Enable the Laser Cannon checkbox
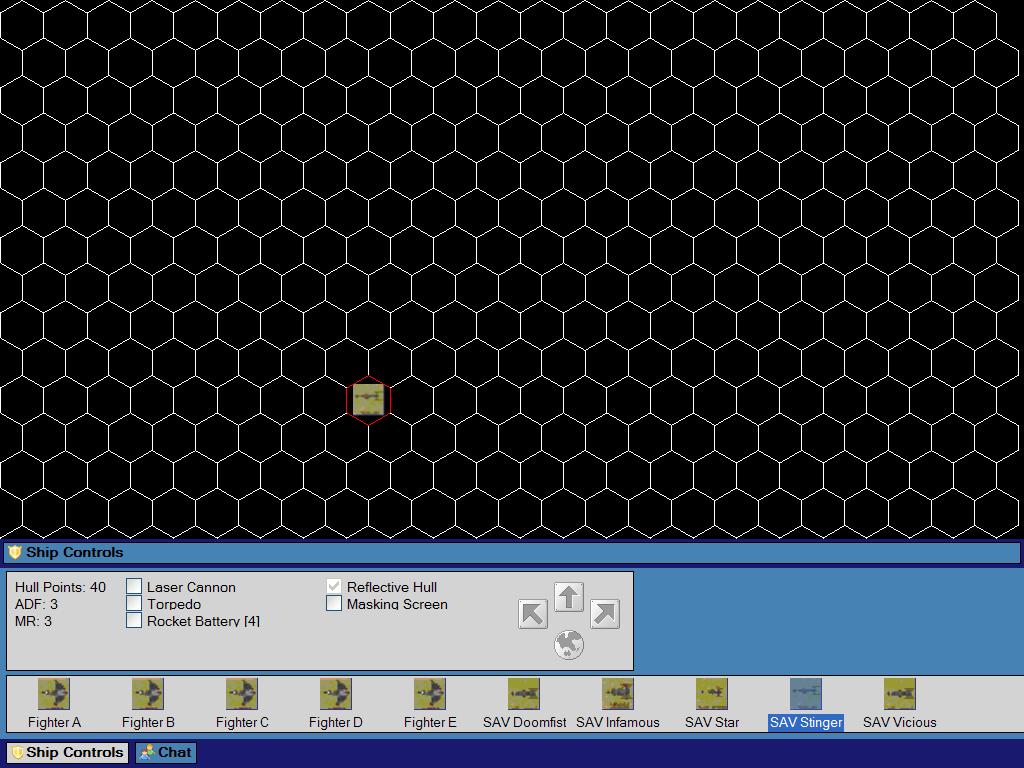1024x768 pixels. 134,586
